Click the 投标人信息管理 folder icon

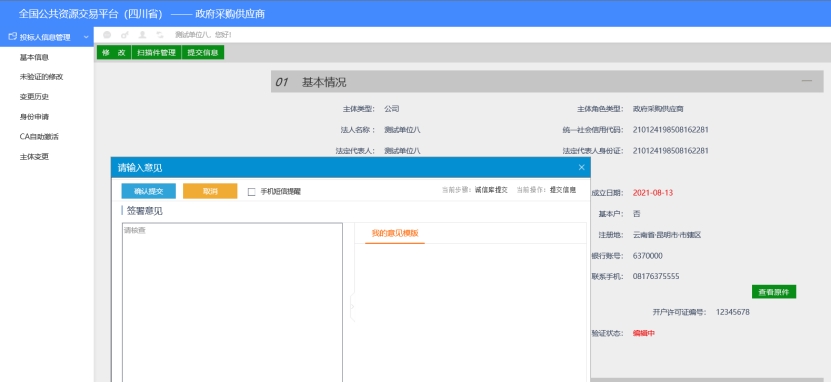click(x=13, y=37)
